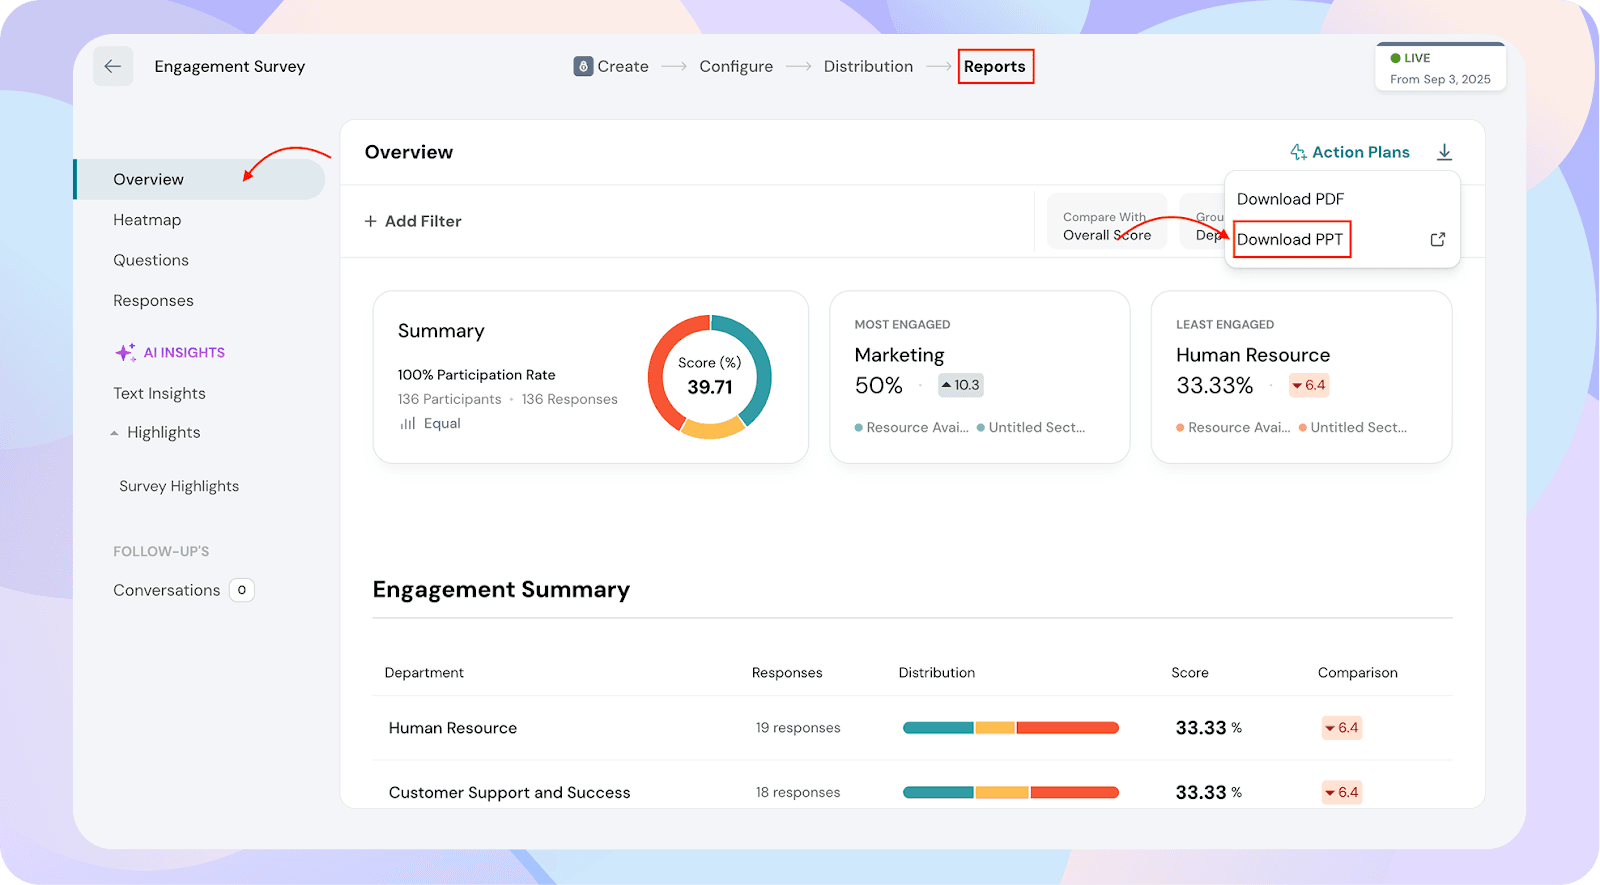1600x885 pixels.
Task: Click the AI Insights sparkle icon
Action: [125, 352]
